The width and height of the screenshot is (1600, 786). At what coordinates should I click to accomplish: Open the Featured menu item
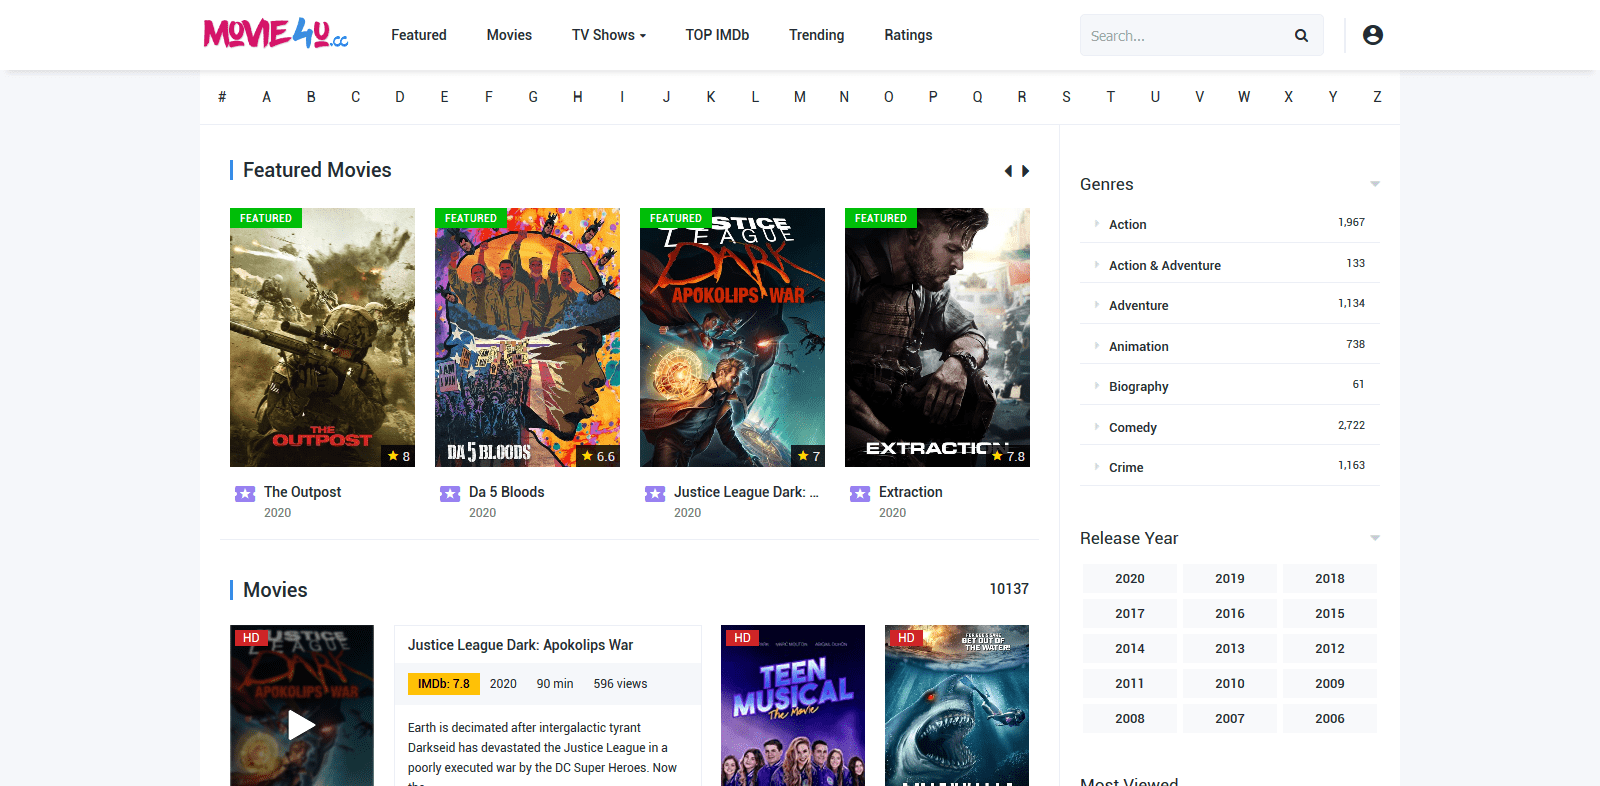pyautogui.click(x=419, y=35)
